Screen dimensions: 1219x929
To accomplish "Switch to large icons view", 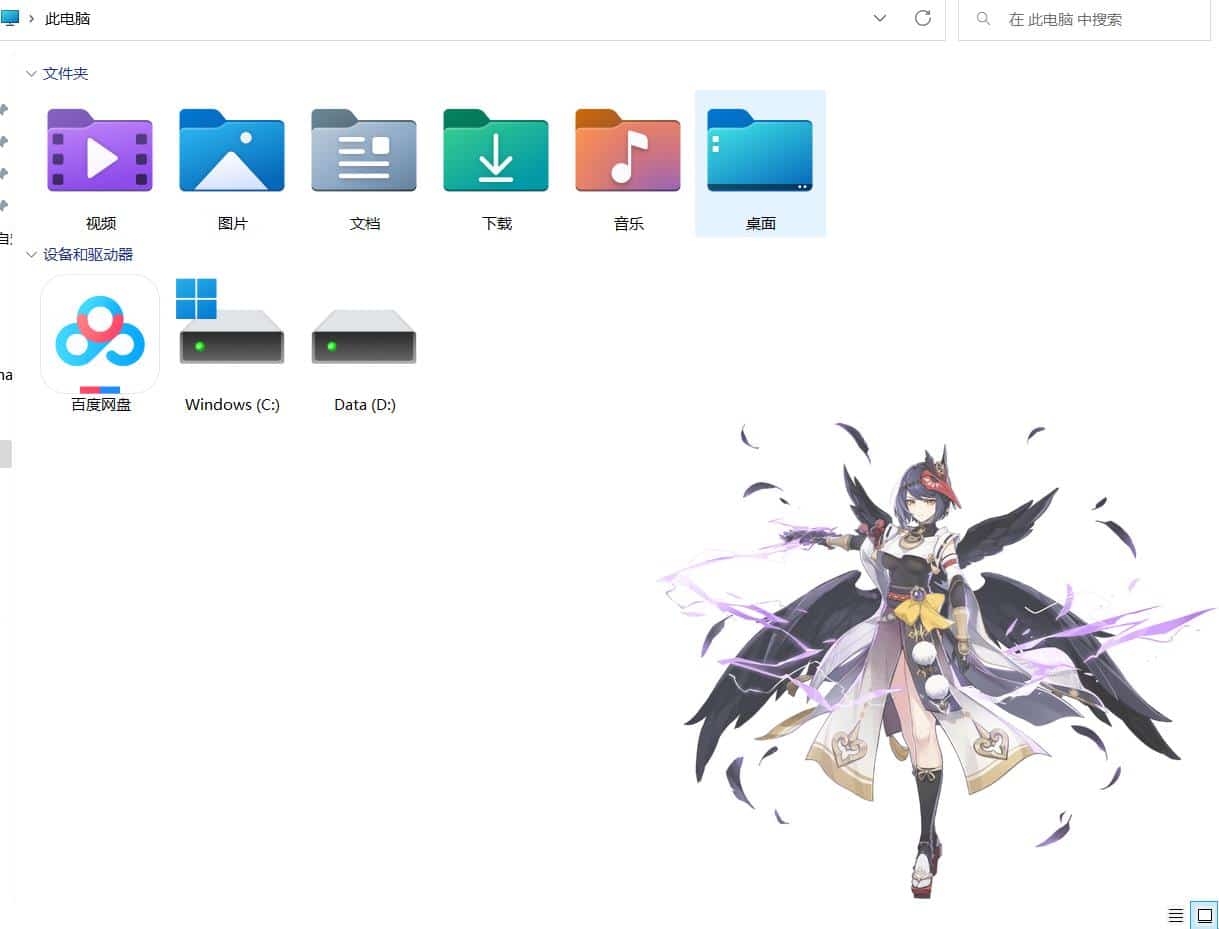I will [1205, 915].
